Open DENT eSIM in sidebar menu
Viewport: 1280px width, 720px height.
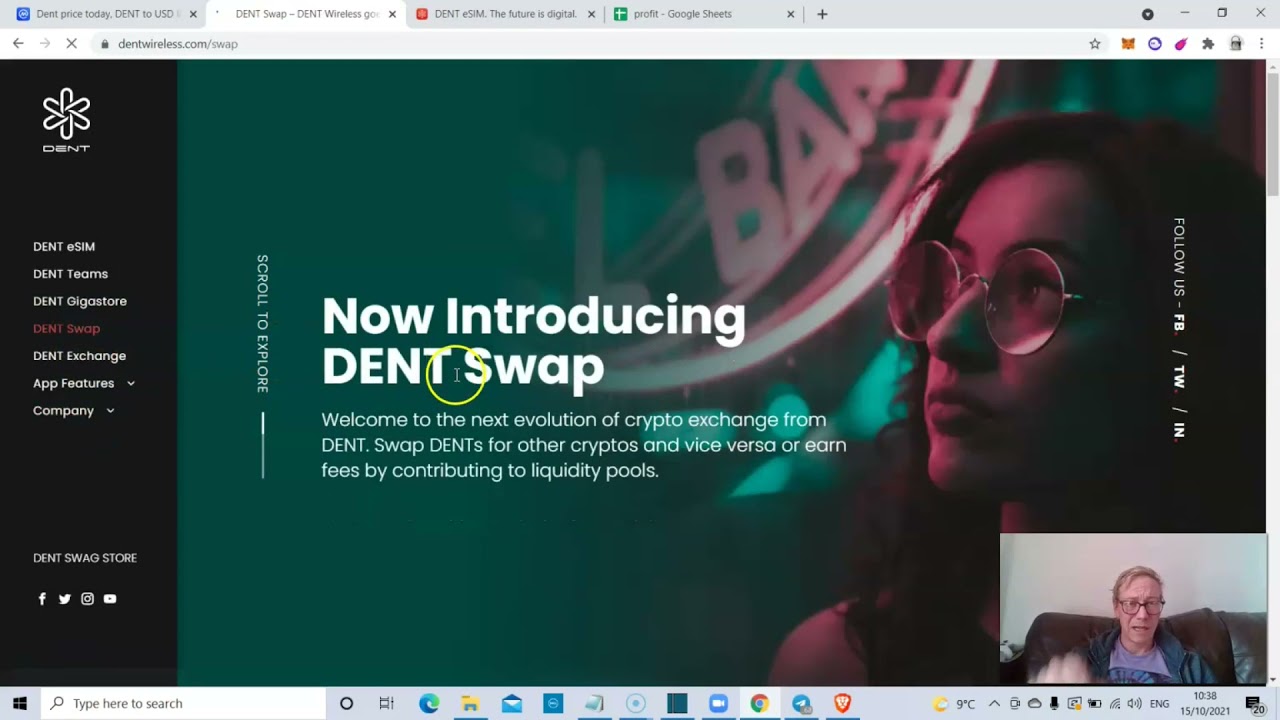pos(64,246)
